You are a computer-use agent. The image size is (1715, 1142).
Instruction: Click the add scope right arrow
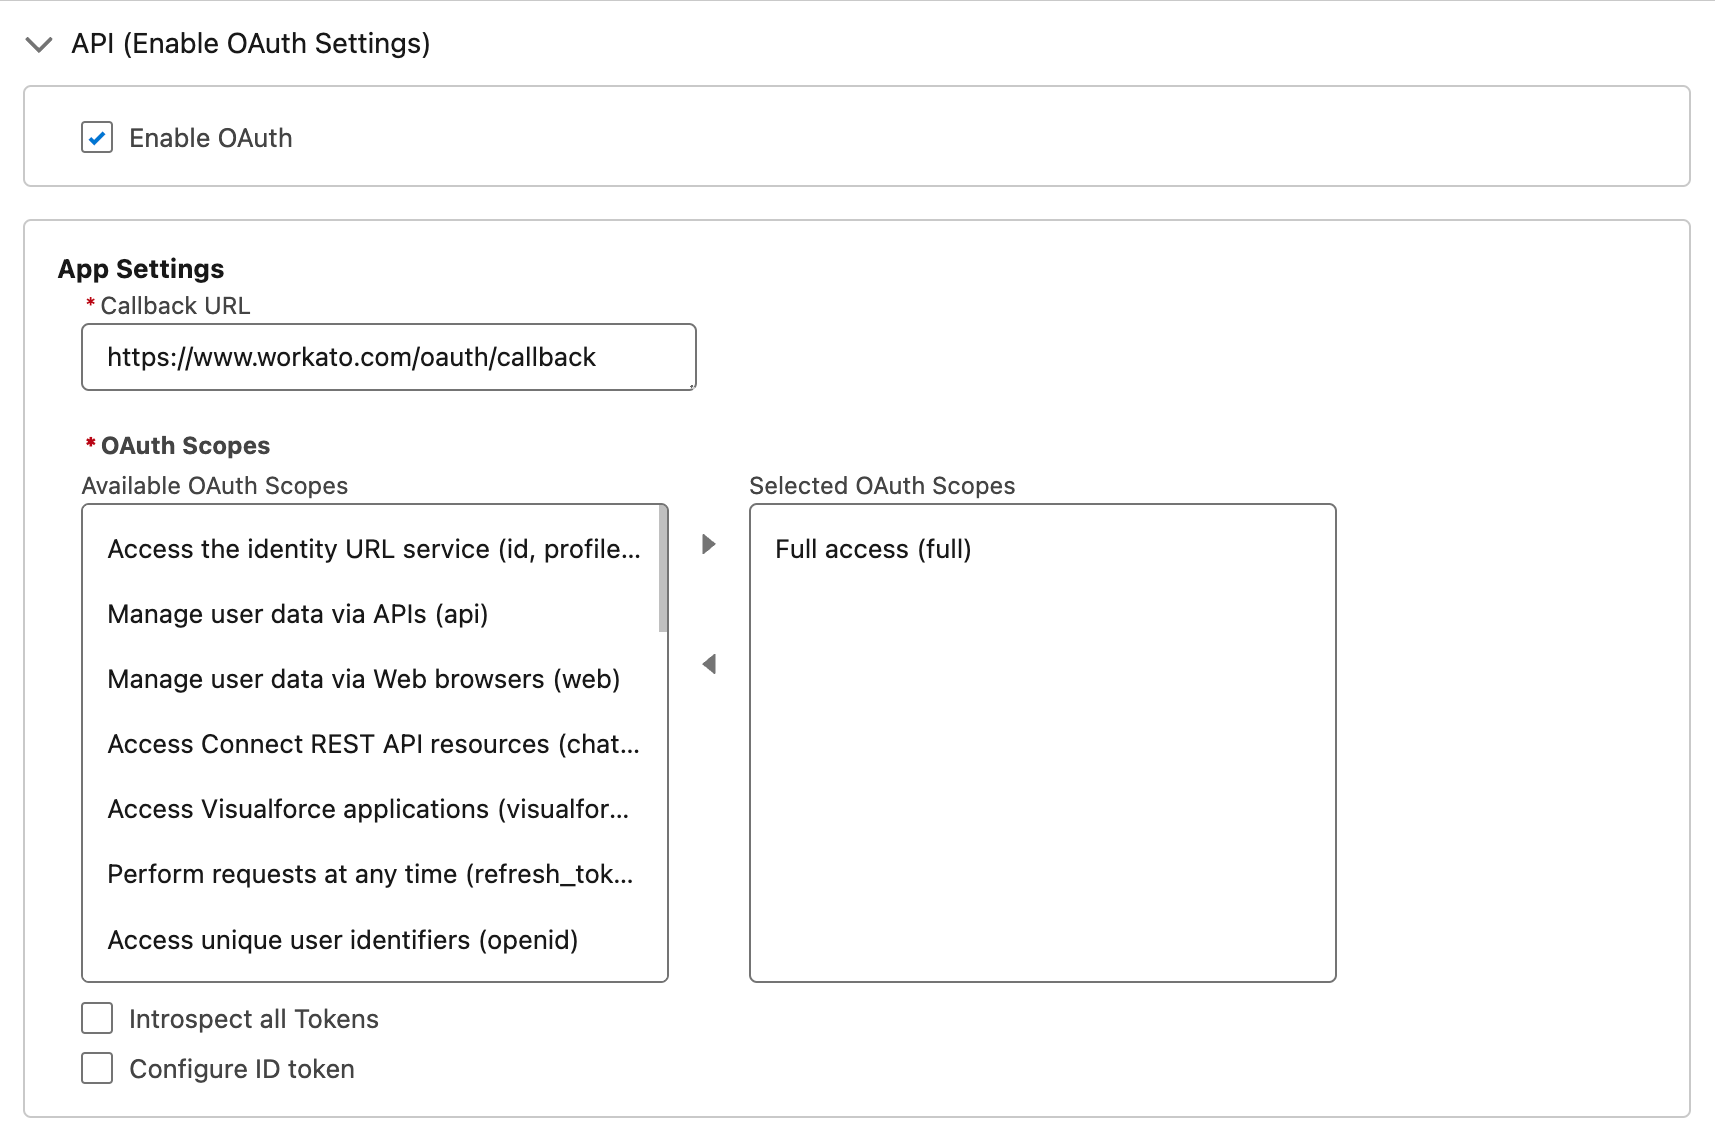[x=709, y=544]
